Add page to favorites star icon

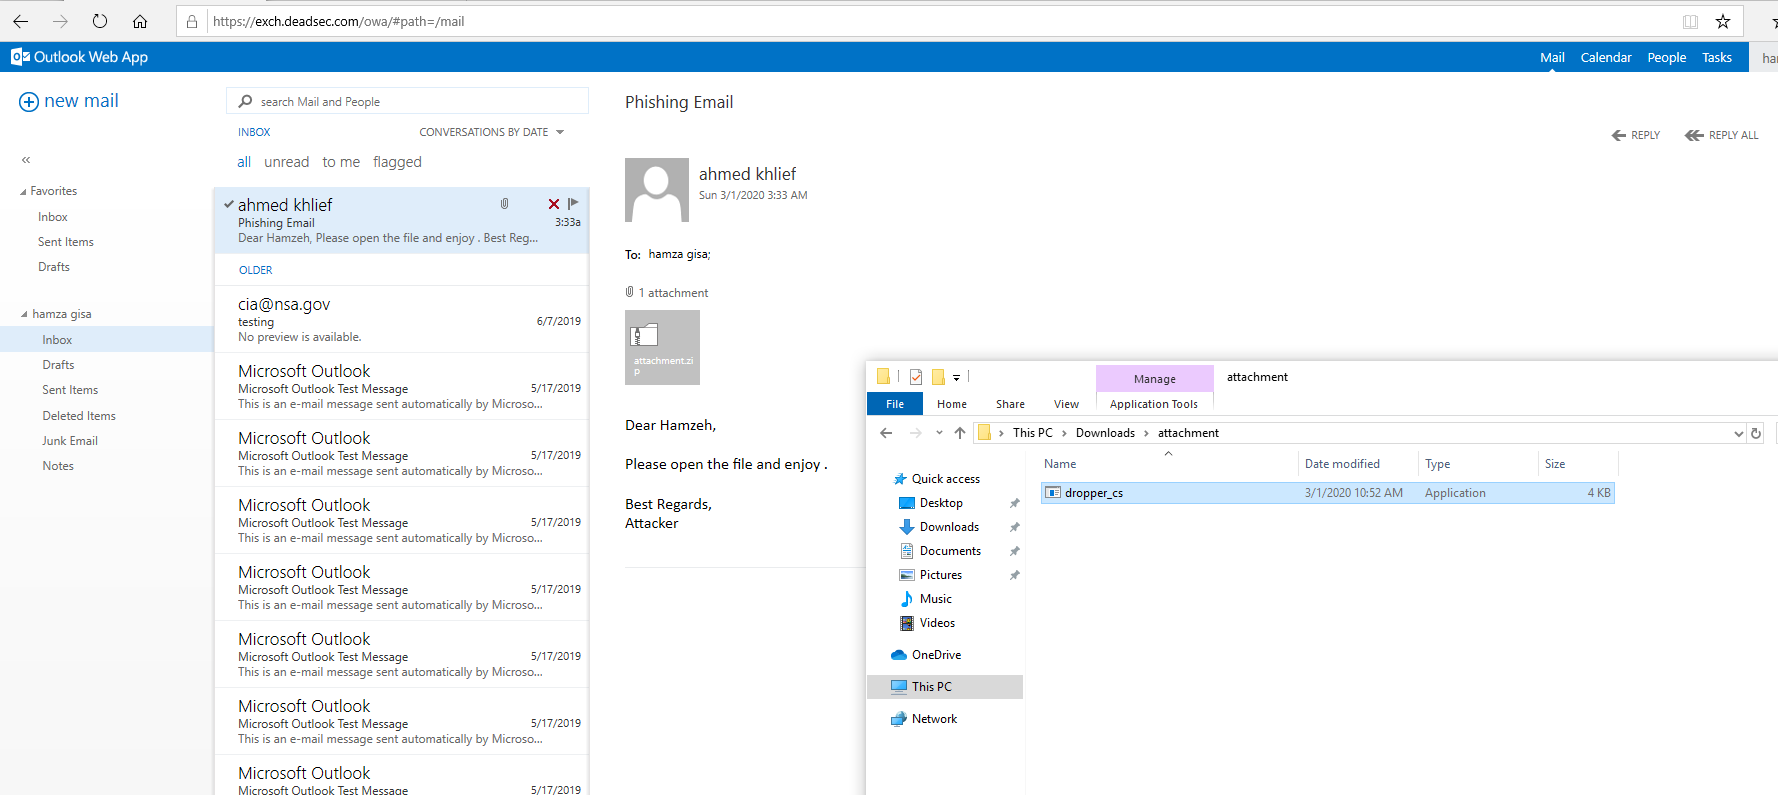(1723, 21)
